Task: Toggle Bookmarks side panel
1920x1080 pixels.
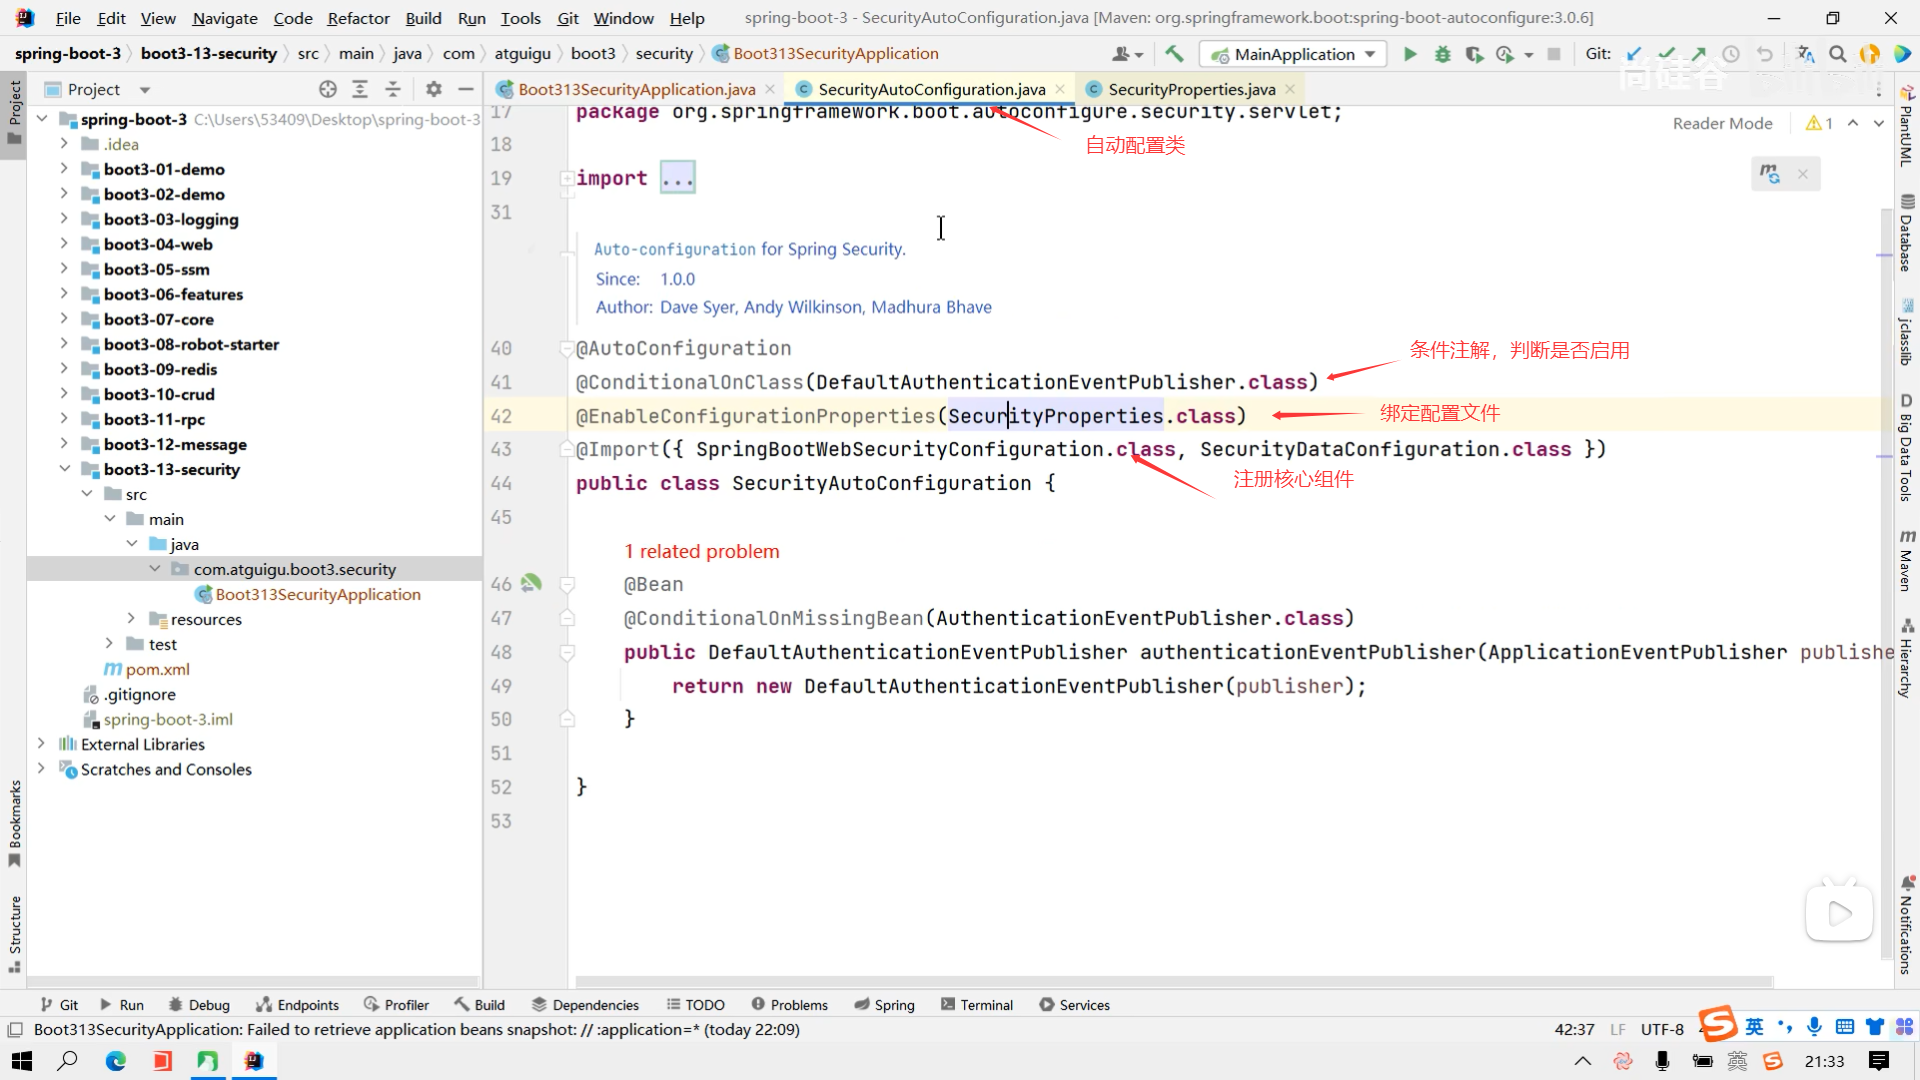Action: click(14, 822)
